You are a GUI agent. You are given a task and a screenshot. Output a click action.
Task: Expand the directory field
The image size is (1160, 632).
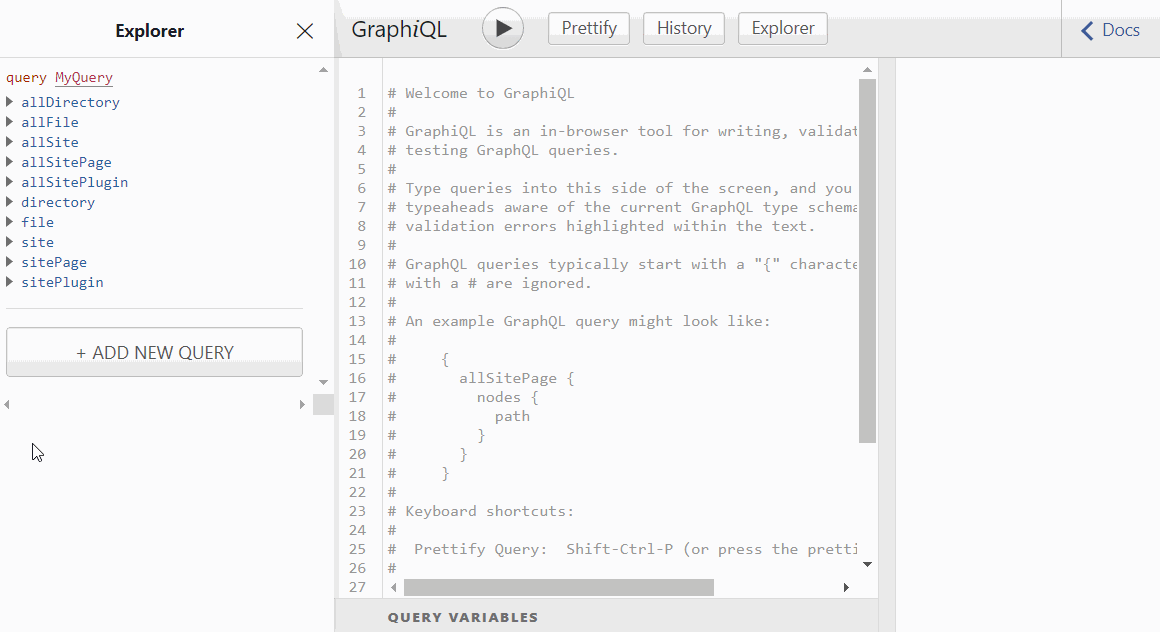(10, 201)
